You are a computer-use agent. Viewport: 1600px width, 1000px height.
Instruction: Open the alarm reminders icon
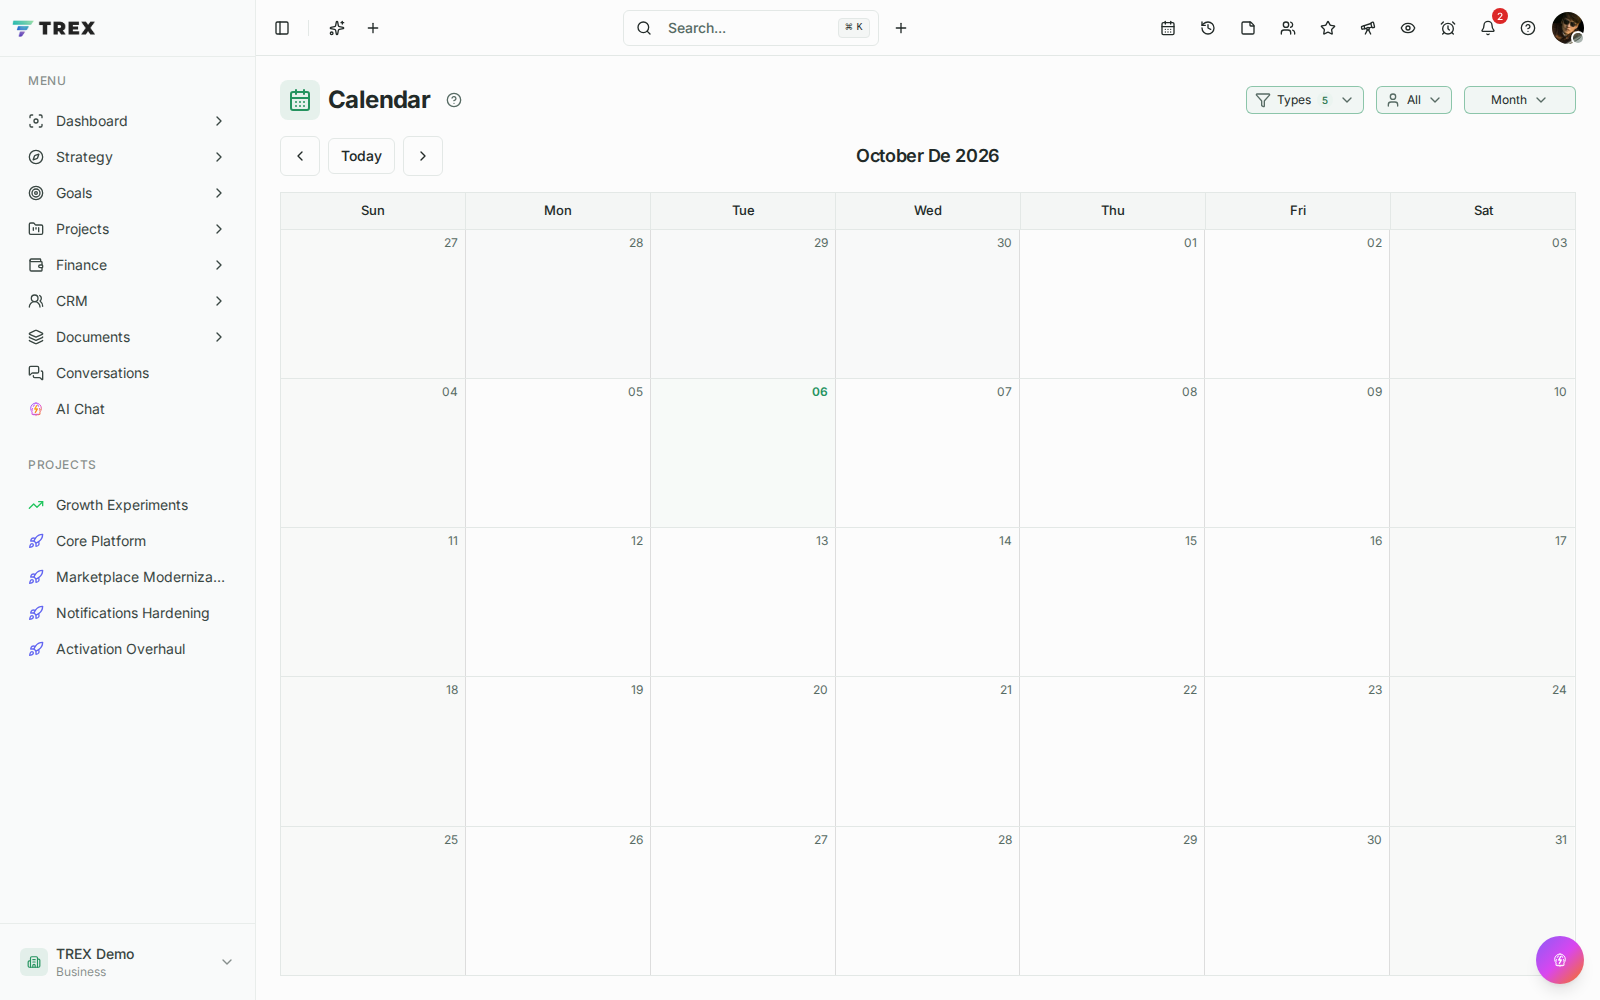1448,28
